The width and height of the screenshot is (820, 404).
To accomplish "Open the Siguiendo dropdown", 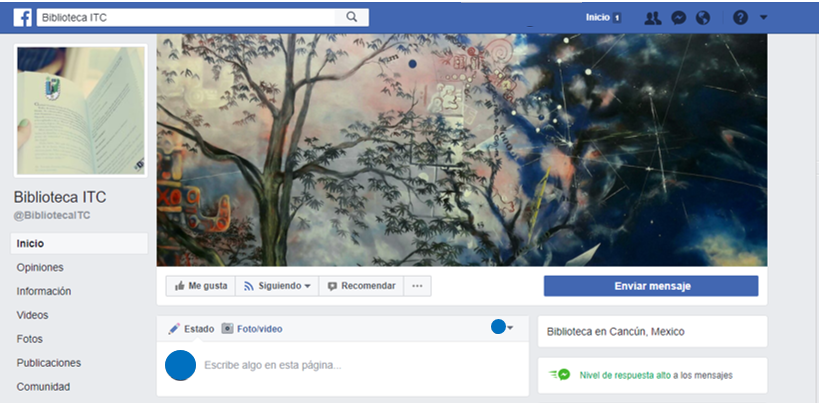I will 277,286.
